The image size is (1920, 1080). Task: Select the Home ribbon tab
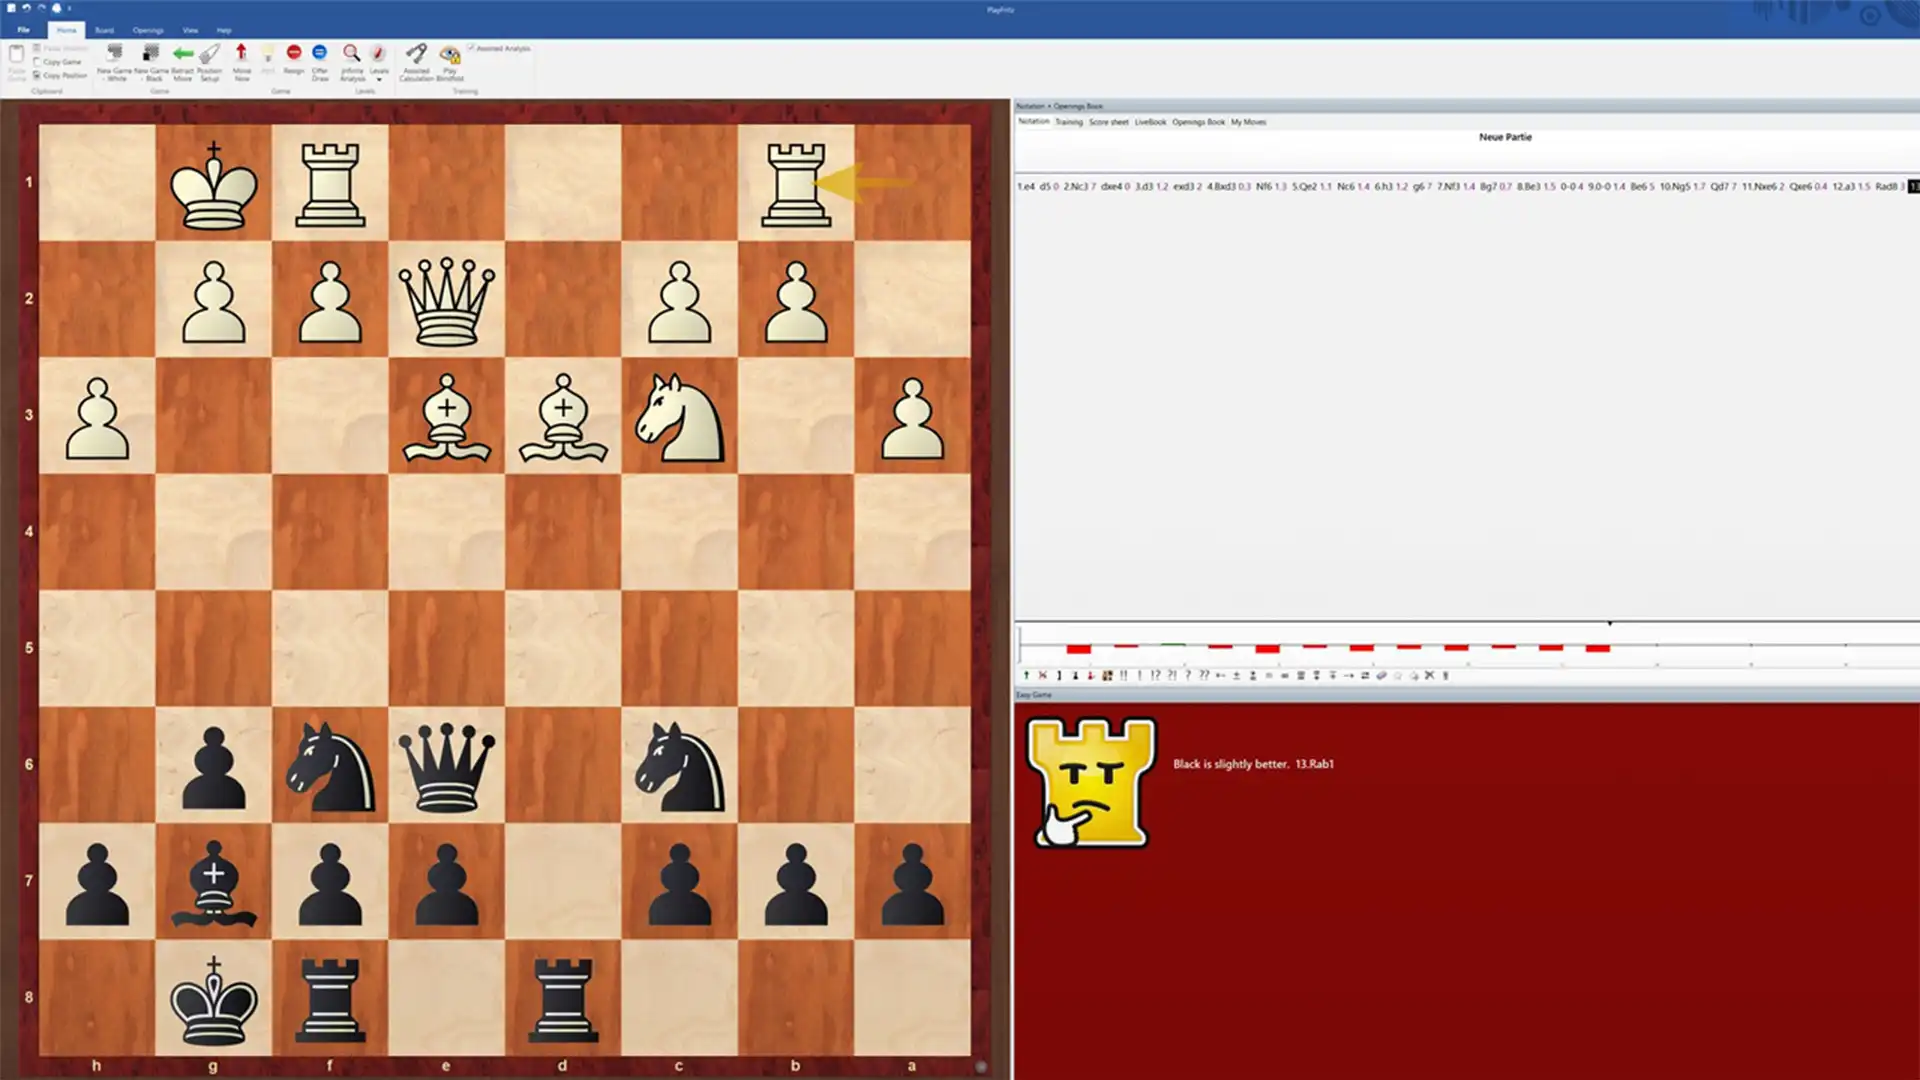point(66,30)
